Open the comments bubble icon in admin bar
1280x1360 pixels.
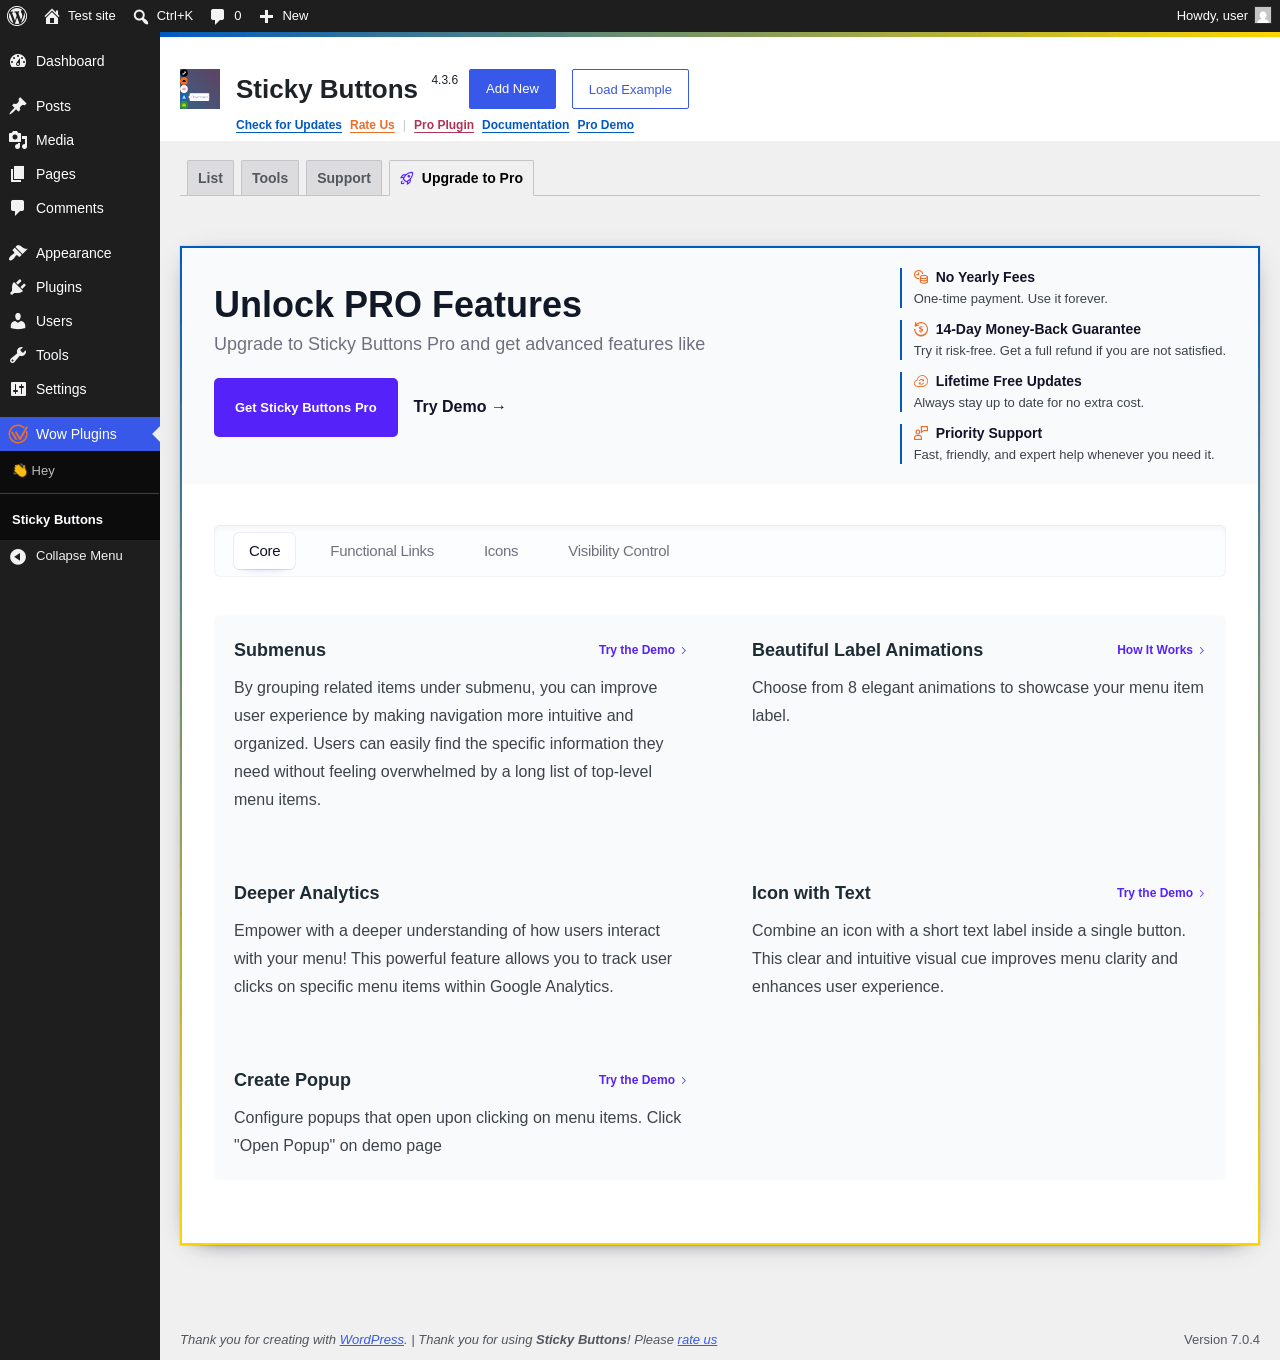pyautogui.click(x=218, y=16)
